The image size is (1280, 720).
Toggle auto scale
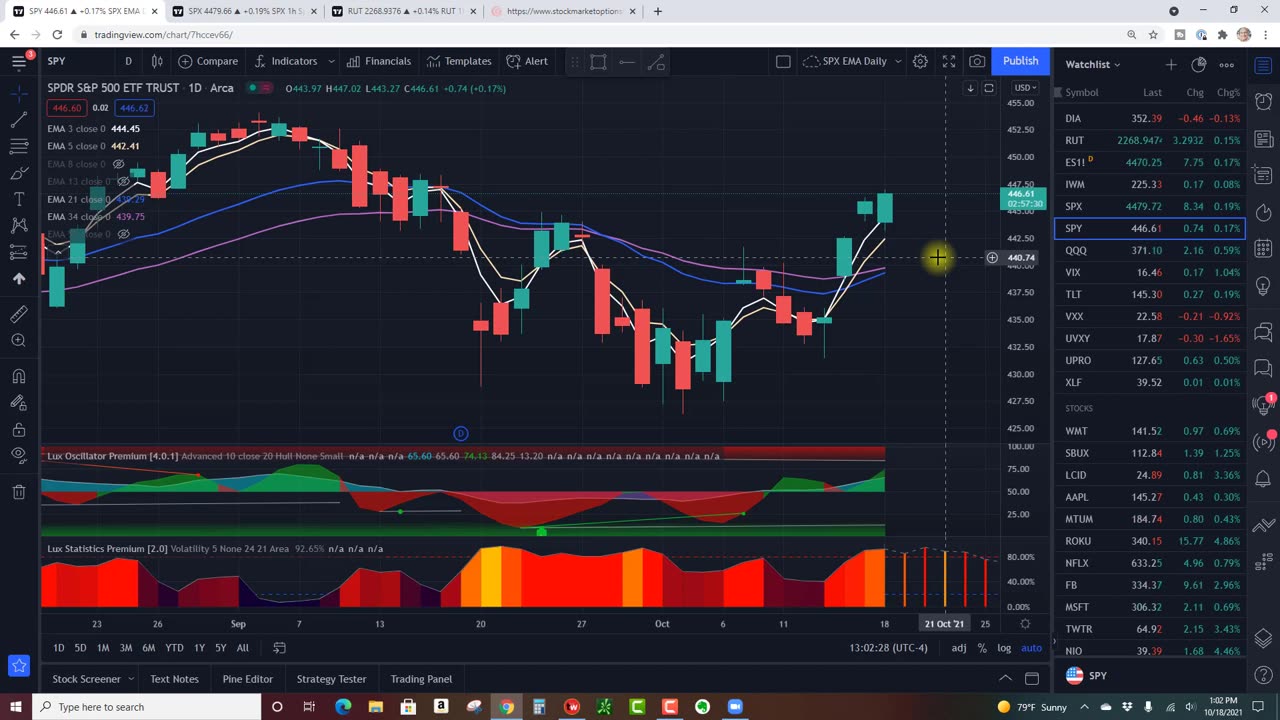[1031, 648]
